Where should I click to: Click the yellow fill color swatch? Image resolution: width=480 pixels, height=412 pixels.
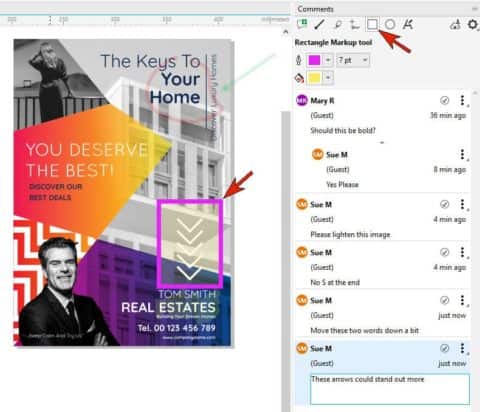314,78
